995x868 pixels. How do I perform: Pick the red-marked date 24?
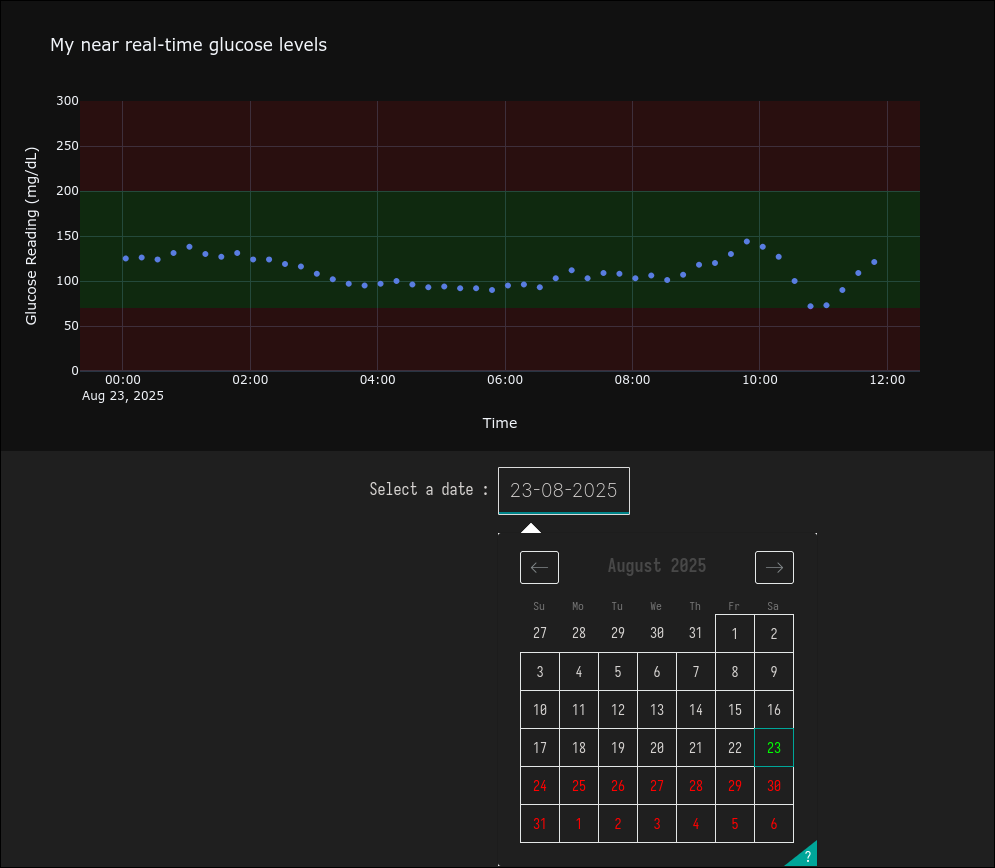539,785
